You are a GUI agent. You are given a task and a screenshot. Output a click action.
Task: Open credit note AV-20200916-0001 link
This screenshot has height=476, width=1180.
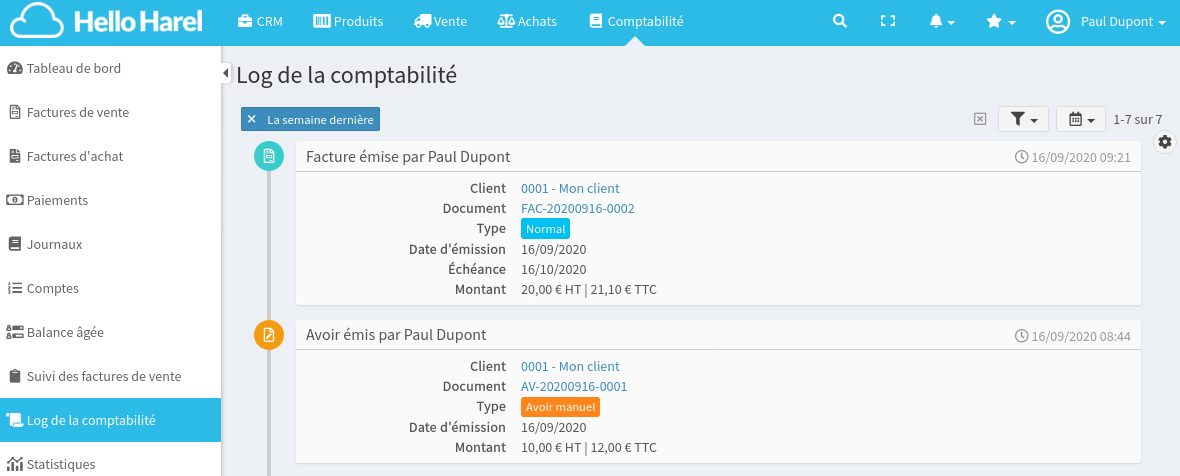(x=573, y=386)
